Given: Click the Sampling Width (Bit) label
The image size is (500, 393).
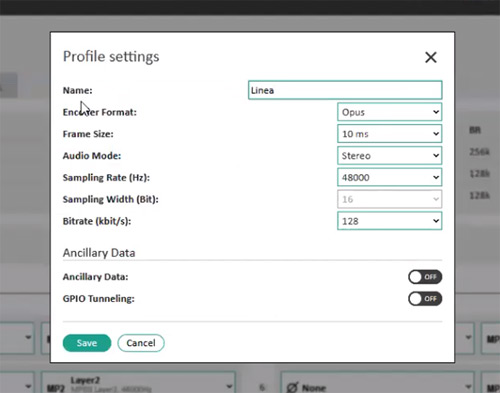Looking at the screenshot, I should pyautogui.click(x=110, y=199).
